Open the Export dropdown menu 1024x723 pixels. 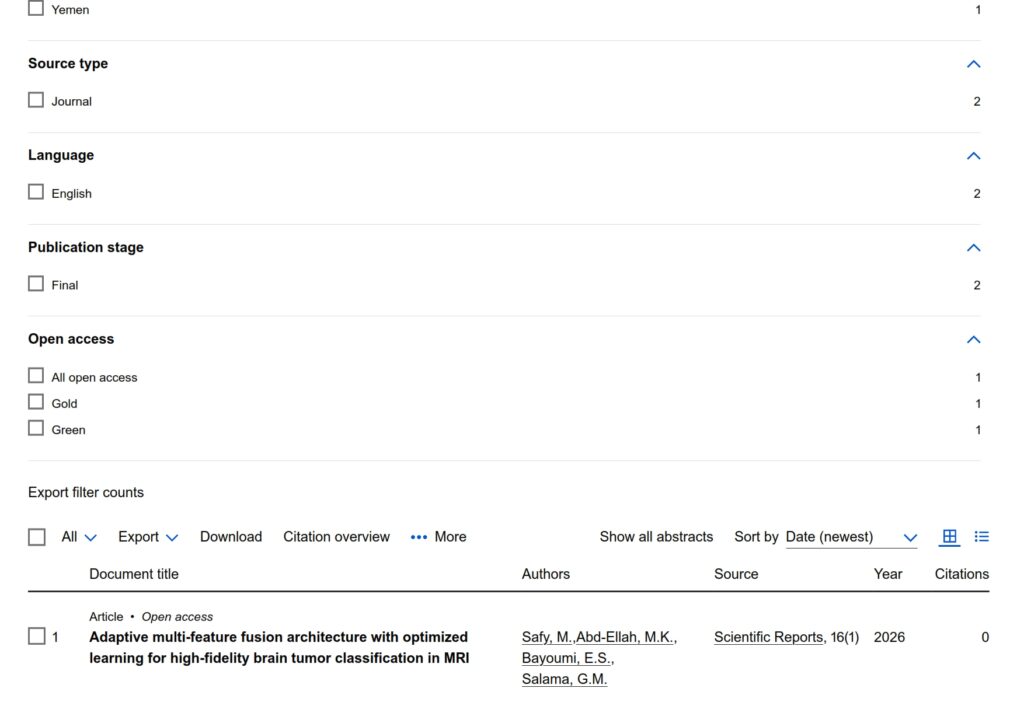click(x=148, y=537)
